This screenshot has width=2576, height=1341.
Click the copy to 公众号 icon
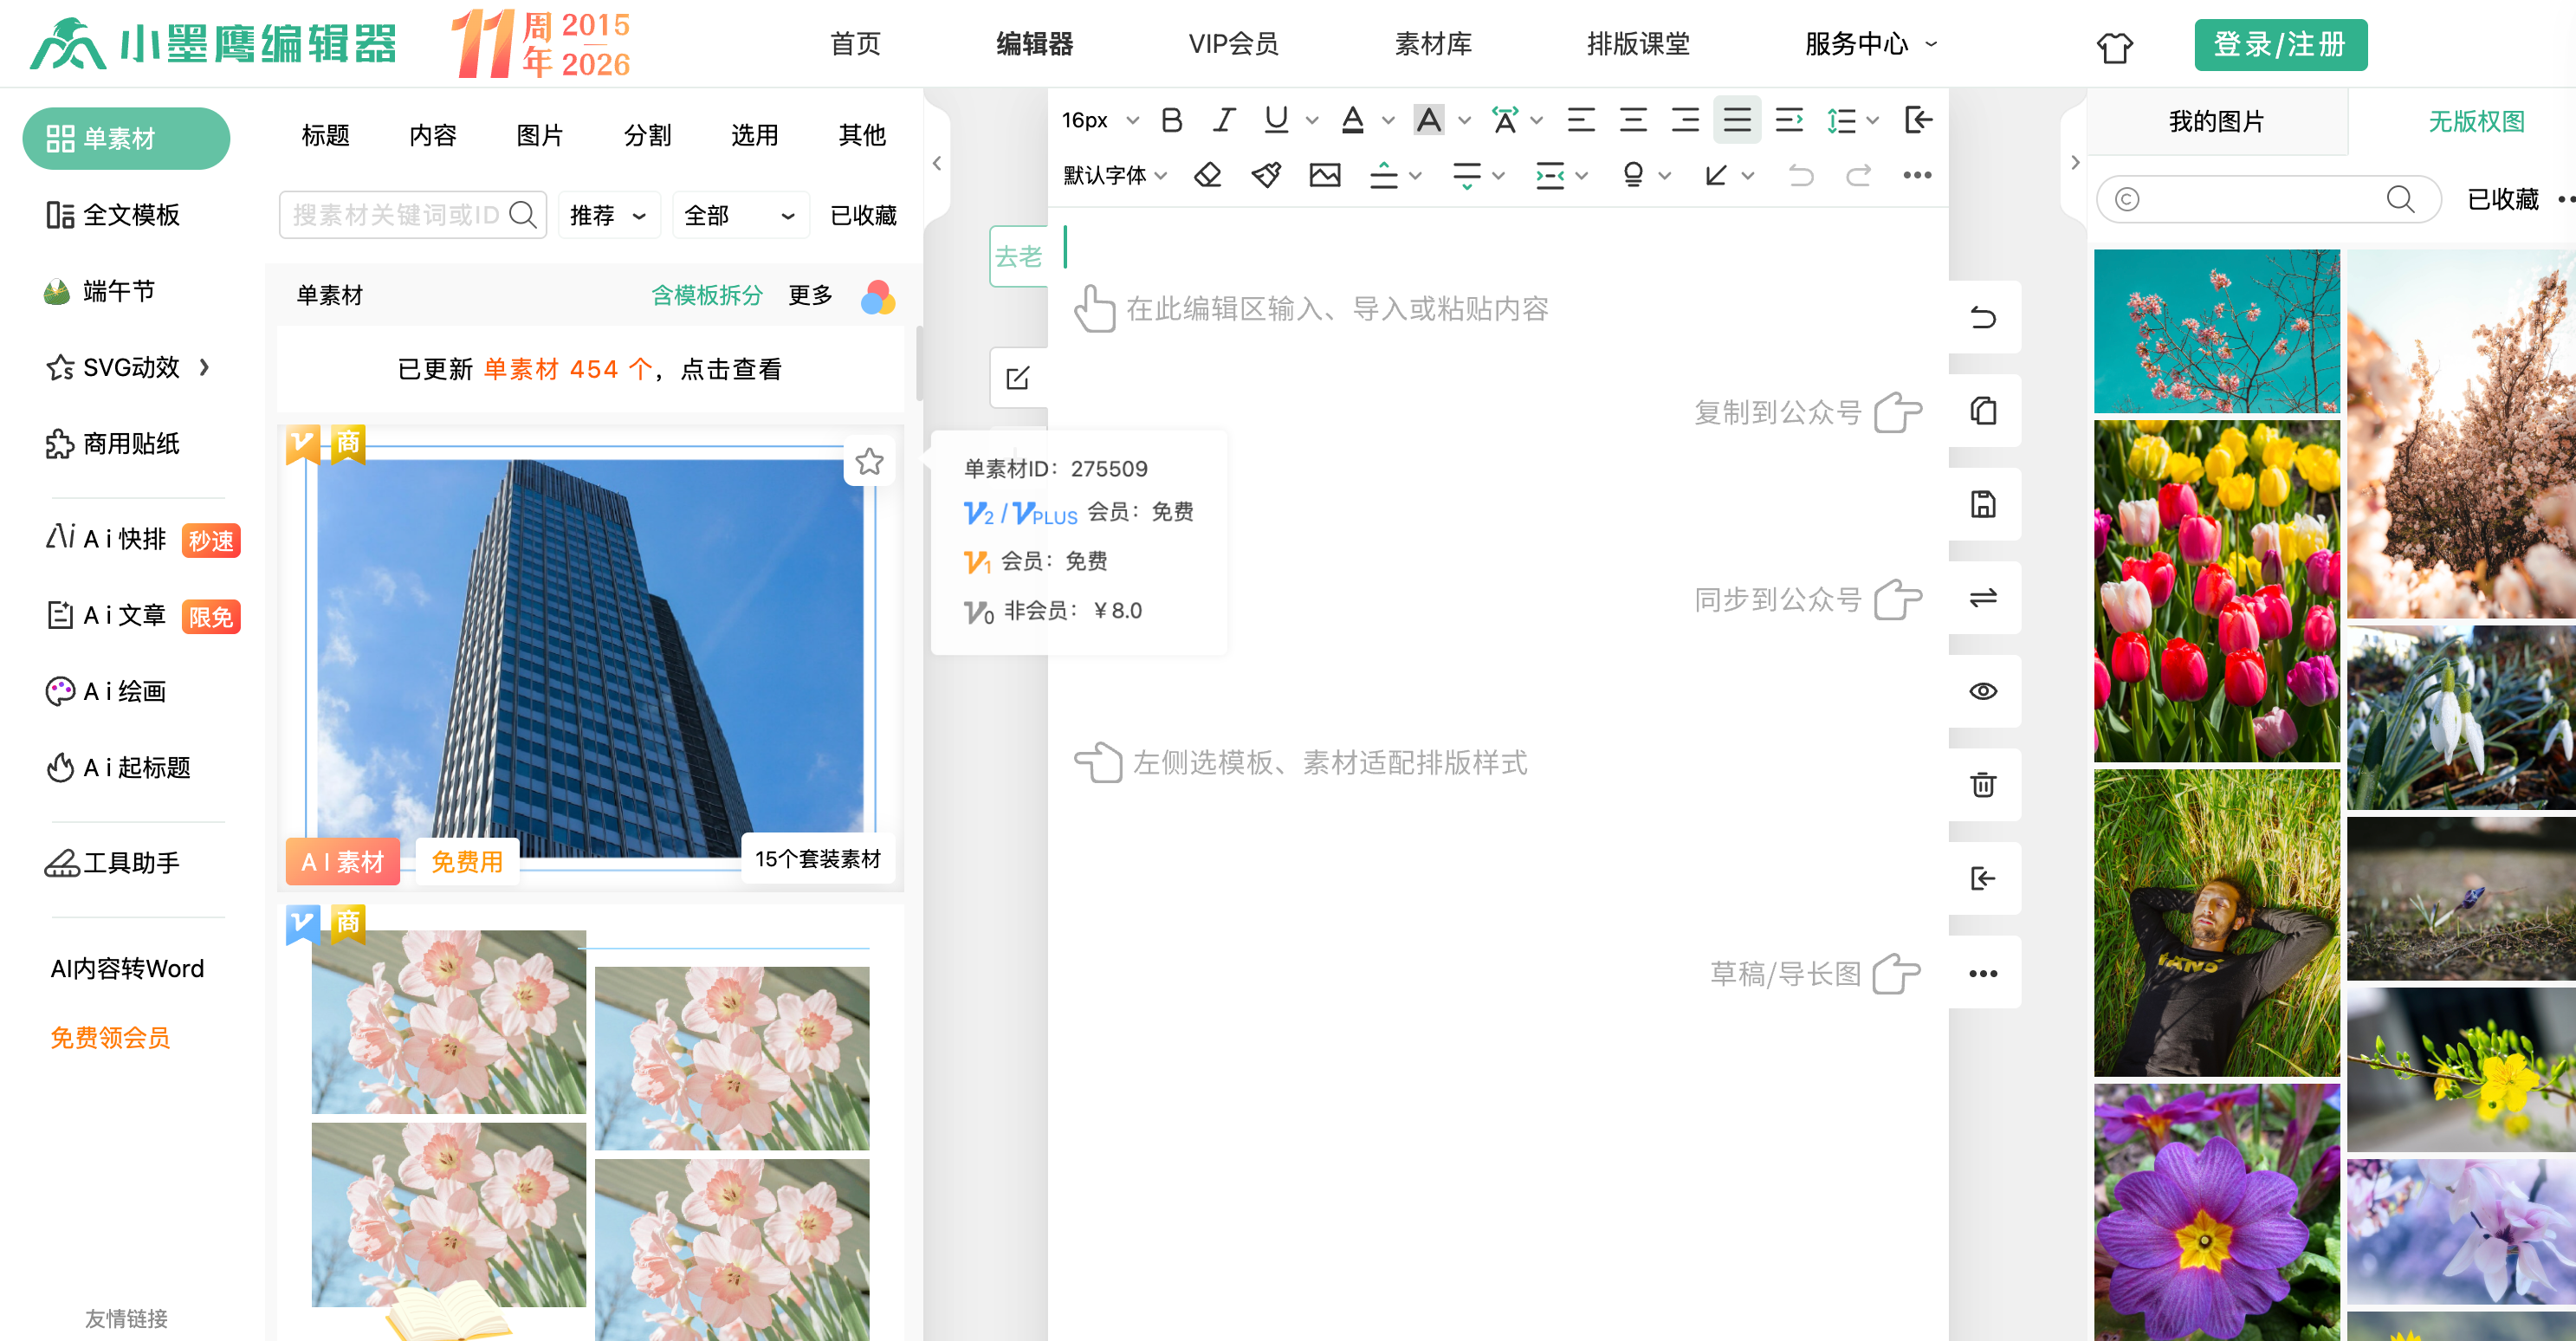pos(1983,411)
